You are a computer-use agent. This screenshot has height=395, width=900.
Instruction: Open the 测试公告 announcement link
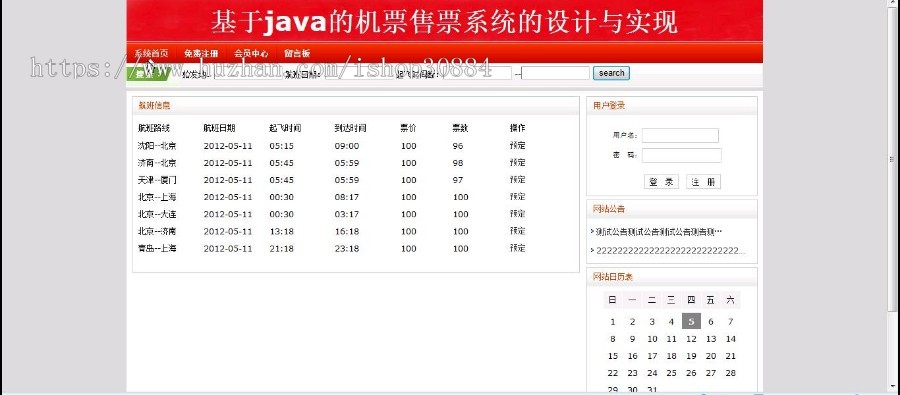point(659,232)
